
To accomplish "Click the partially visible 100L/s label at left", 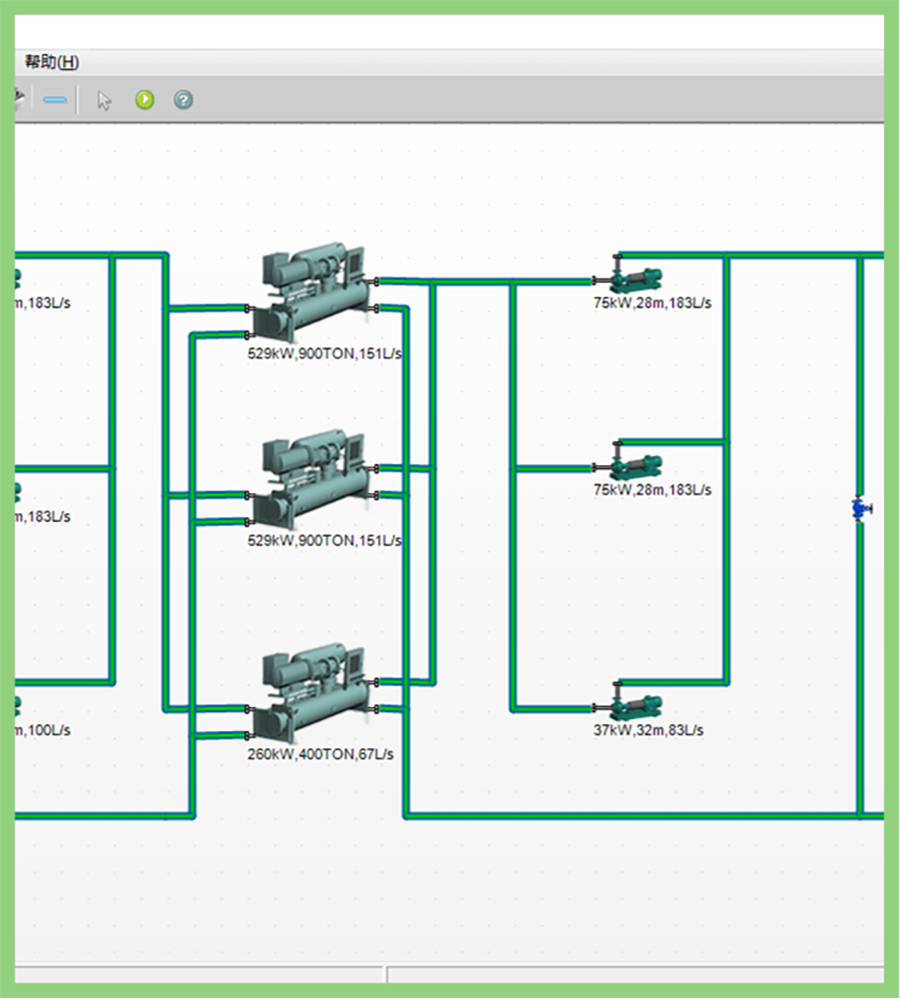I will tap(44, 730).
